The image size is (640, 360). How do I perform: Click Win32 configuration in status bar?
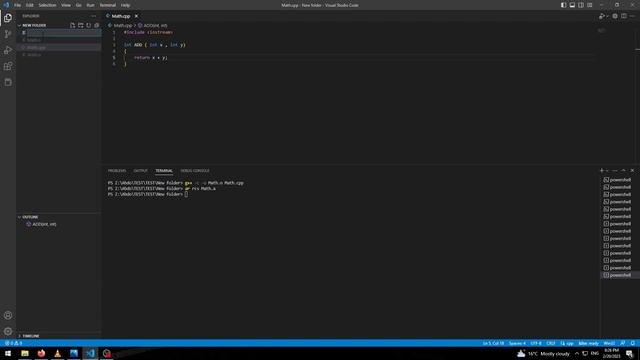click(609, 343)
